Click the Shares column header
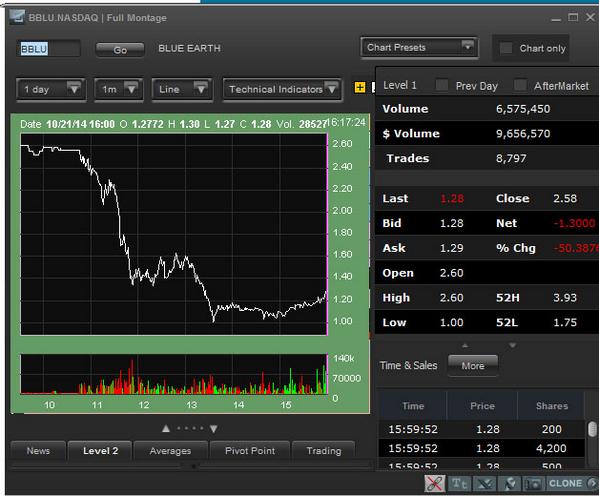 pos(552,406)
